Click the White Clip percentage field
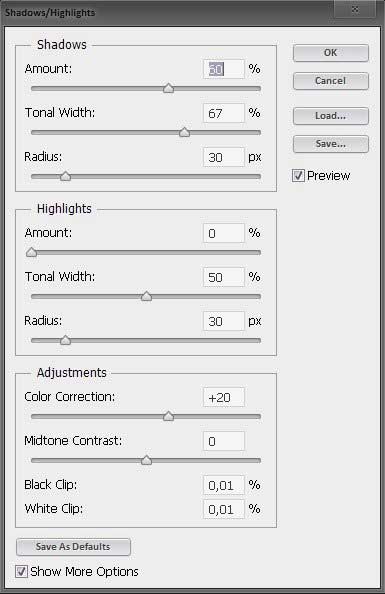The width and height of the screenshot is (385, 594). (224, 509)
